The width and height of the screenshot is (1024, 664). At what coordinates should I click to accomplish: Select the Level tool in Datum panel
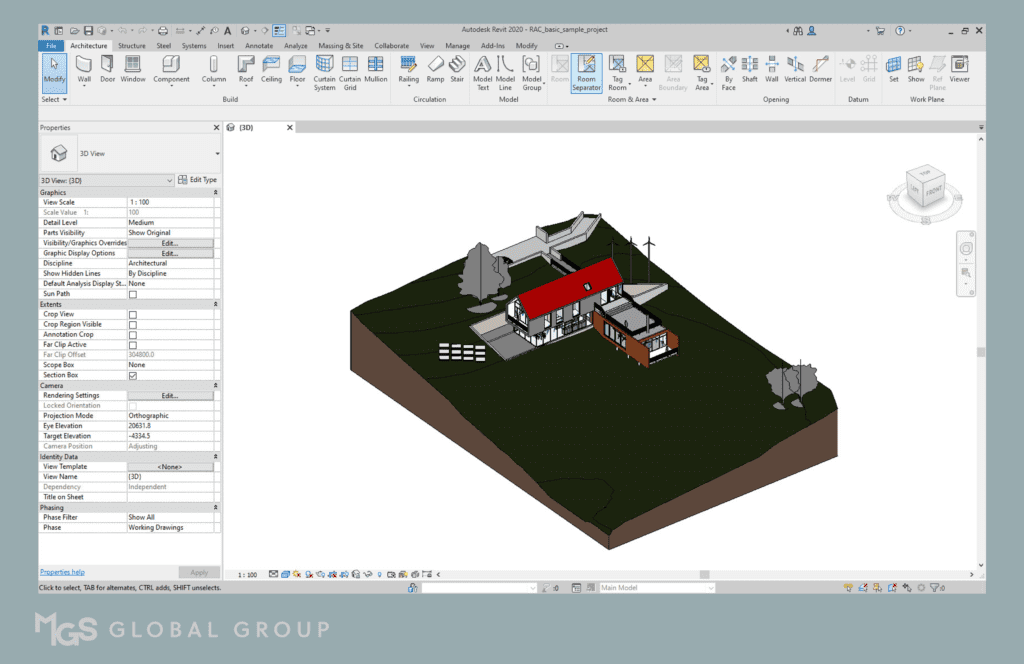point(849,67)
